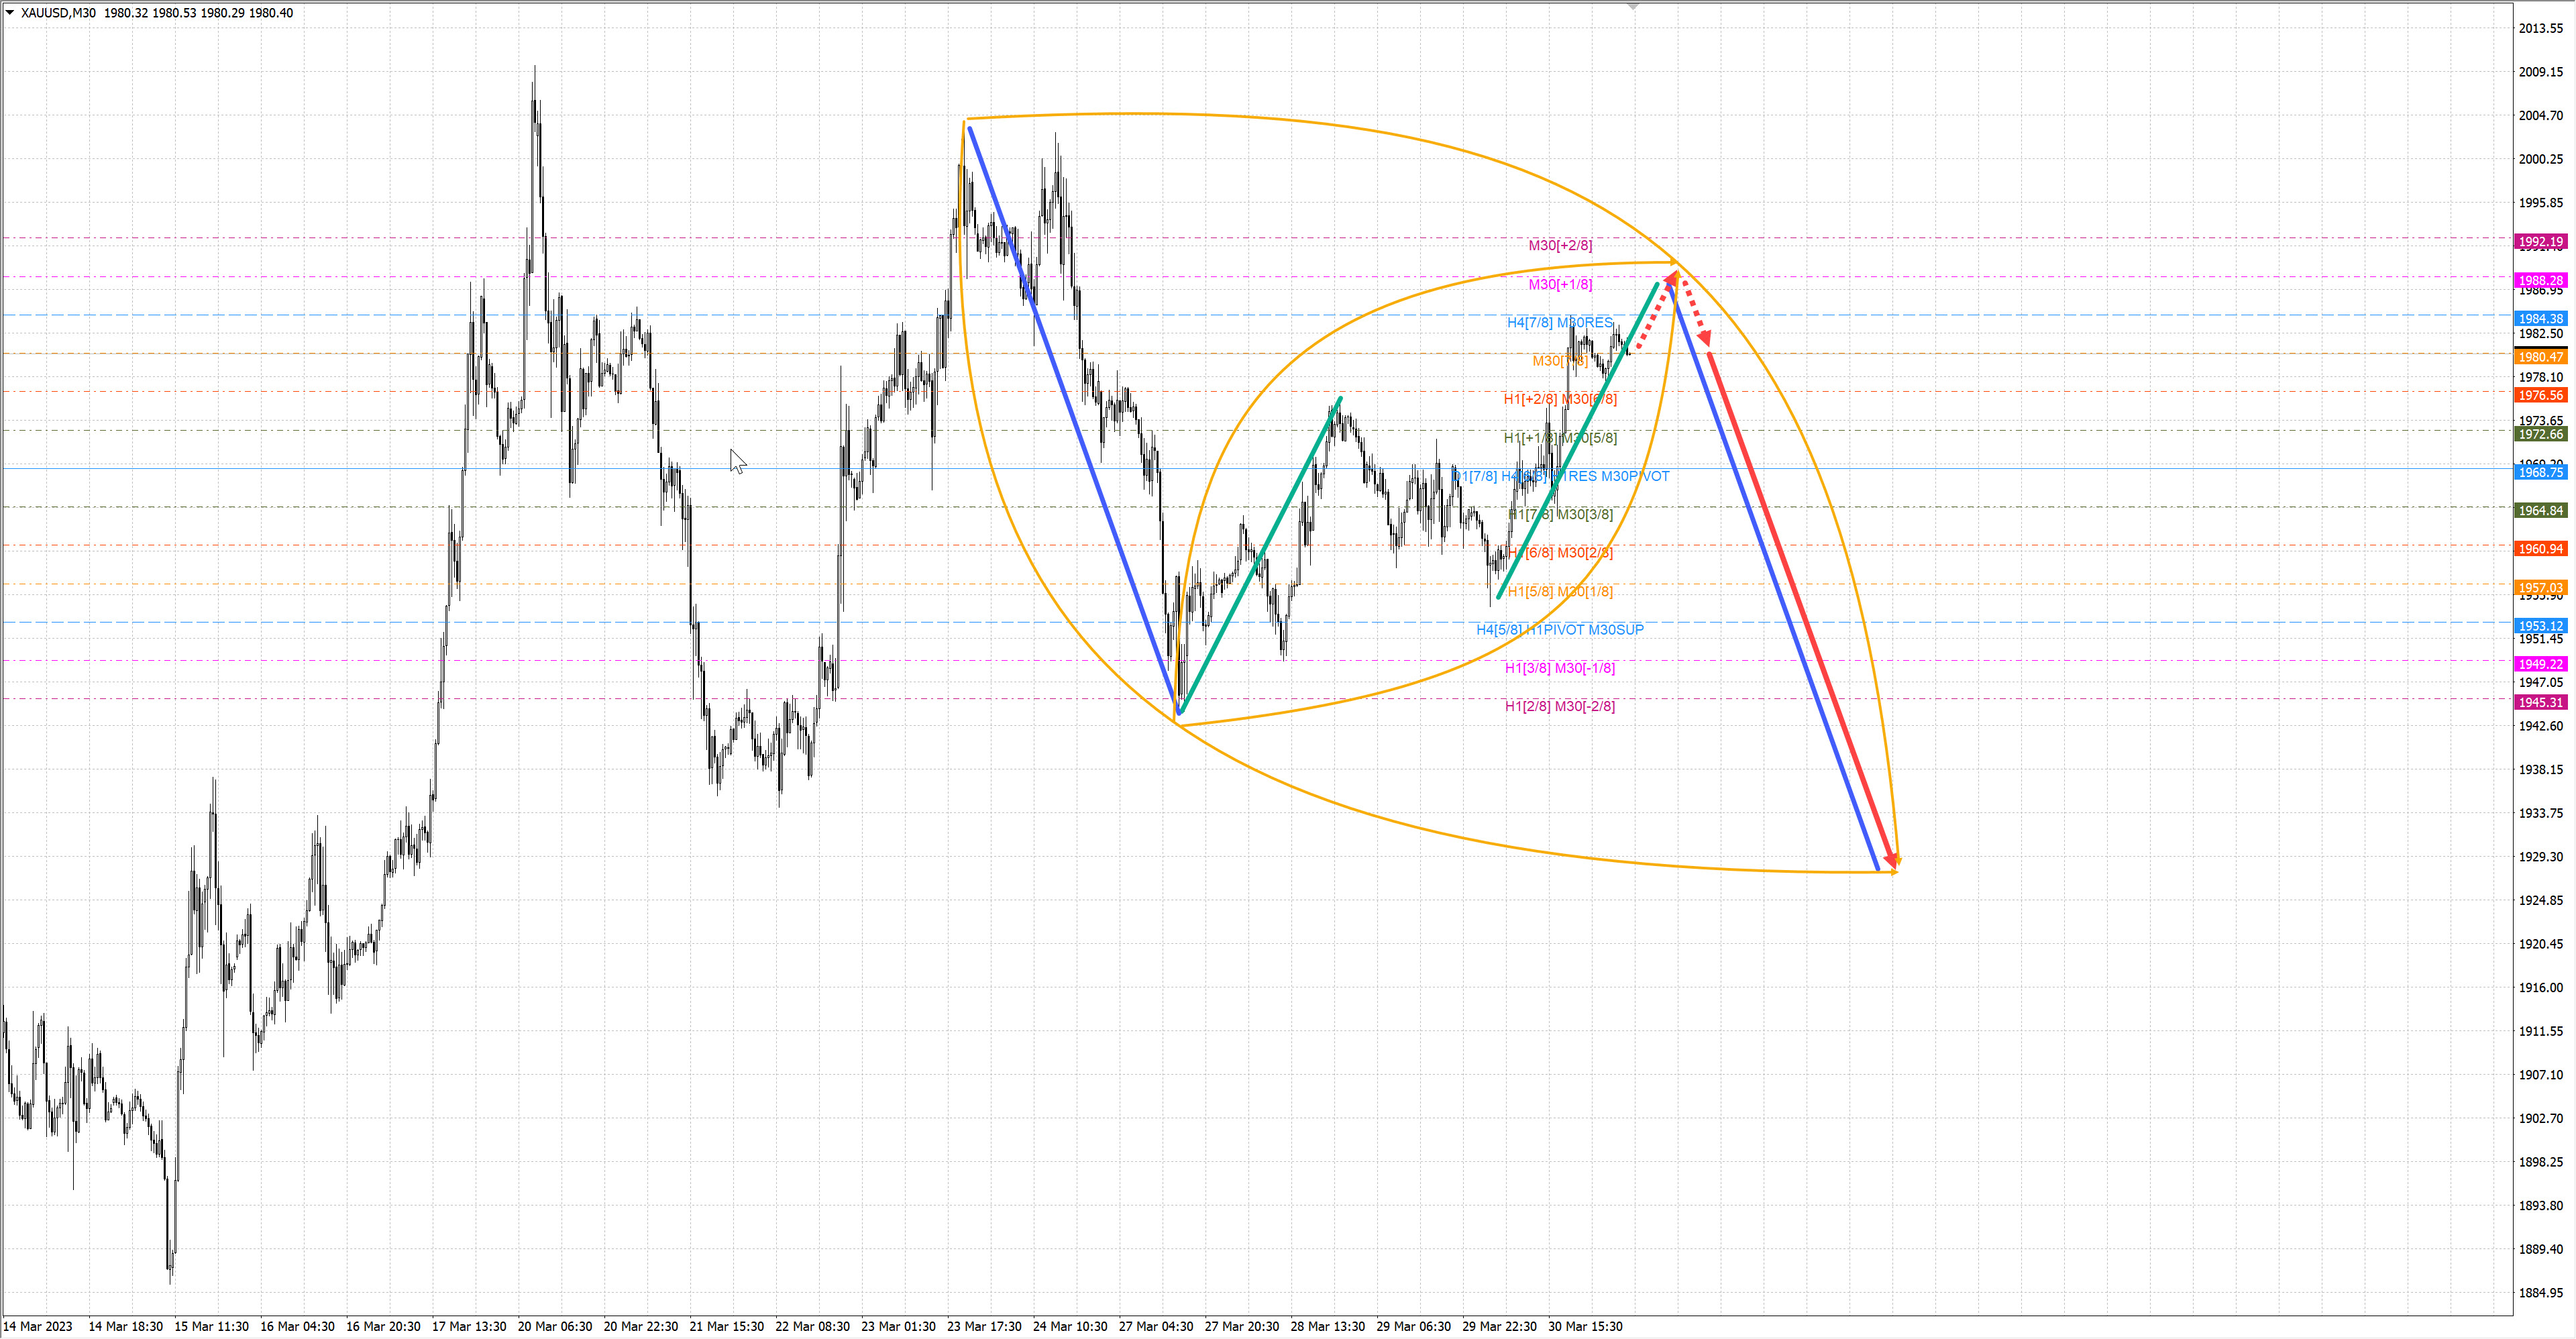The image size is (2576, 1339).
Task: Select the 1992.19 magenta price tag
Action: coord(2540,242)
